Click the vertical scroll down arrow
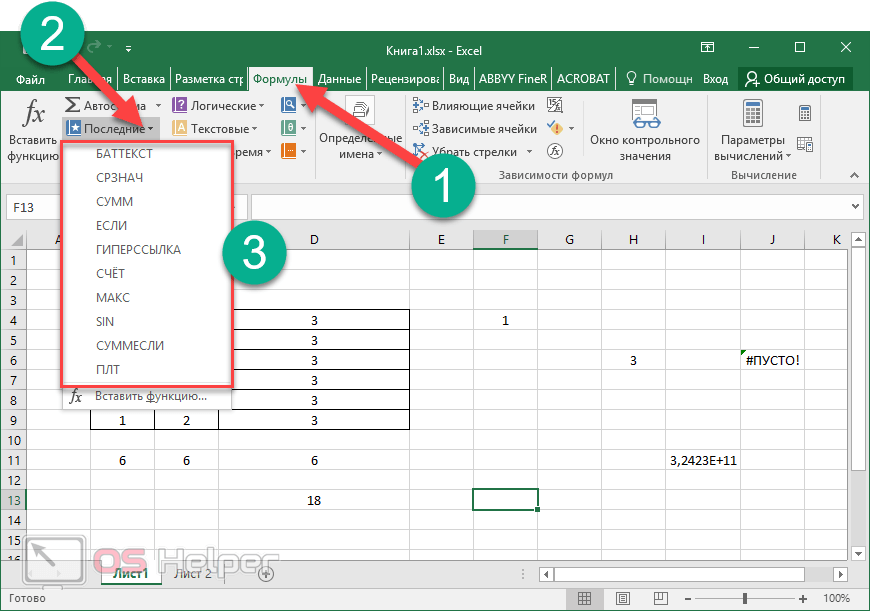The height and width of the screenshot is (611, 870). (858, 554)
